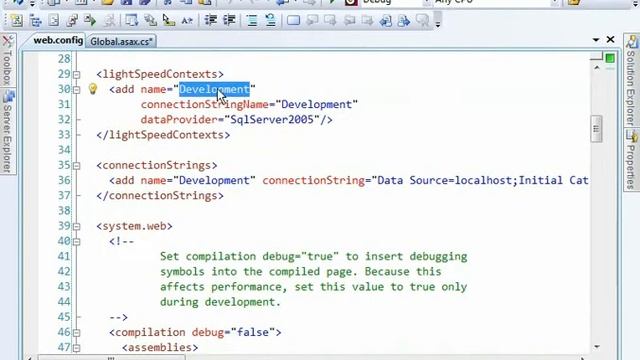The height and width of the screenshot is (360, 640).
Task: Close the web.config document tab
Action: (x=610, y=40)
